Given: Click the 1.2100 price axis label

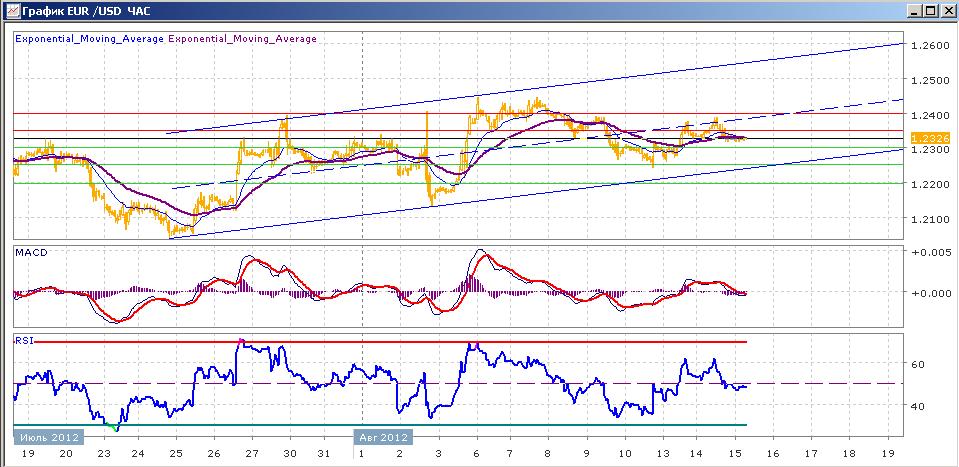Looking at the screenshot, I should [928, 219].
